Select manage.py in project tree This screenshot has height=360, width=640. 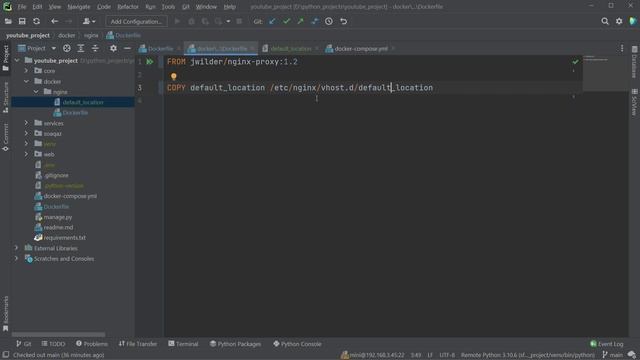pos(58,217)
